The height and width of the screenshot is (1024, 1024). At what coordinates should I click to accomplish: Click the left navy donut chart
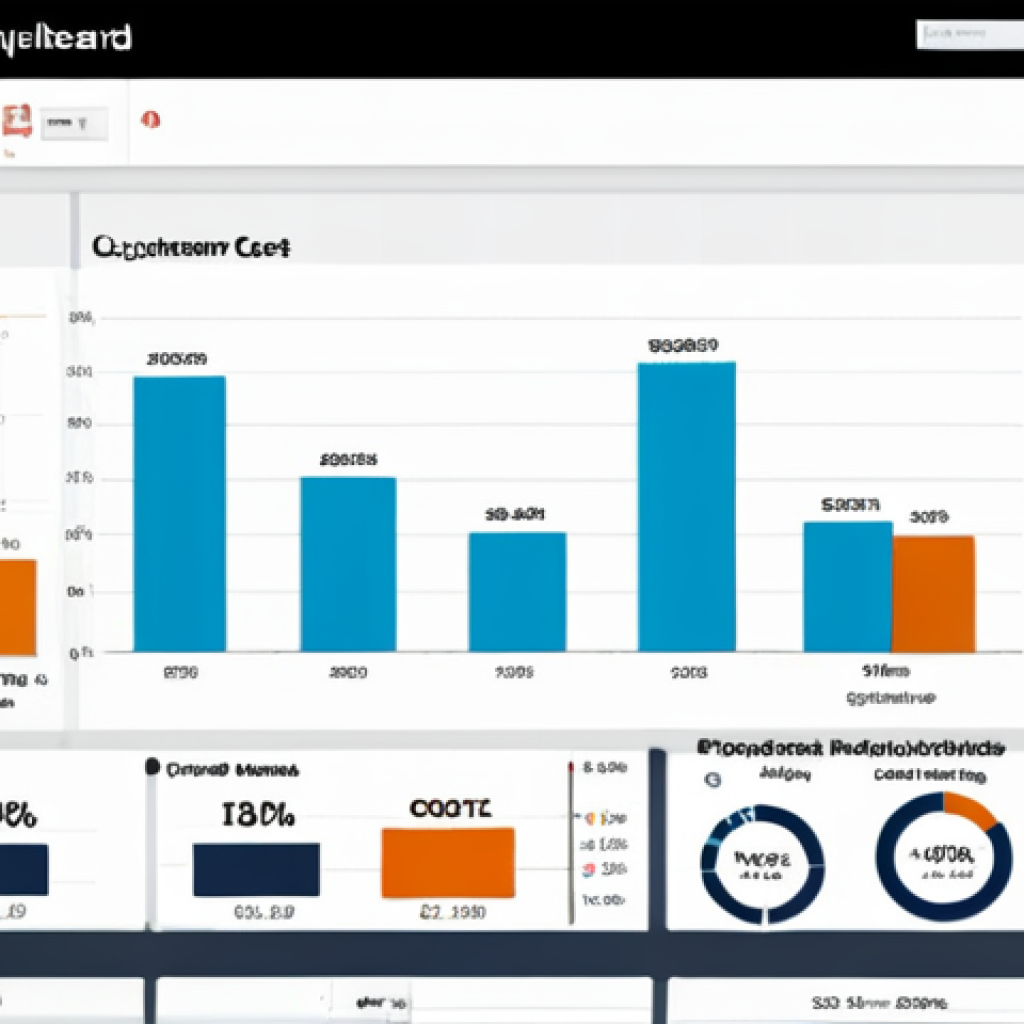click(762, 864)
